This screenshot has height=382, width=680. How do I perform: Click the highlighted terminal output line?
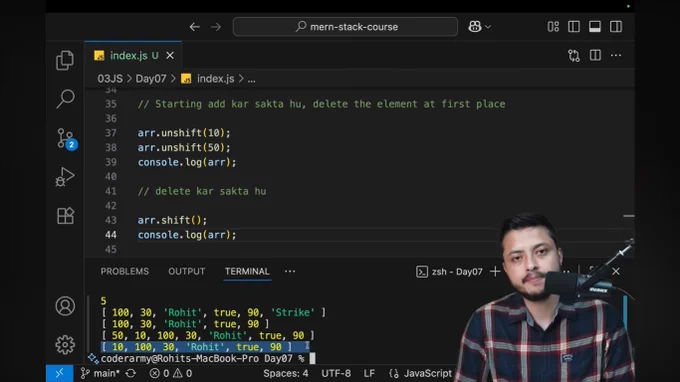pyautogui.click(x=205, y=347)
